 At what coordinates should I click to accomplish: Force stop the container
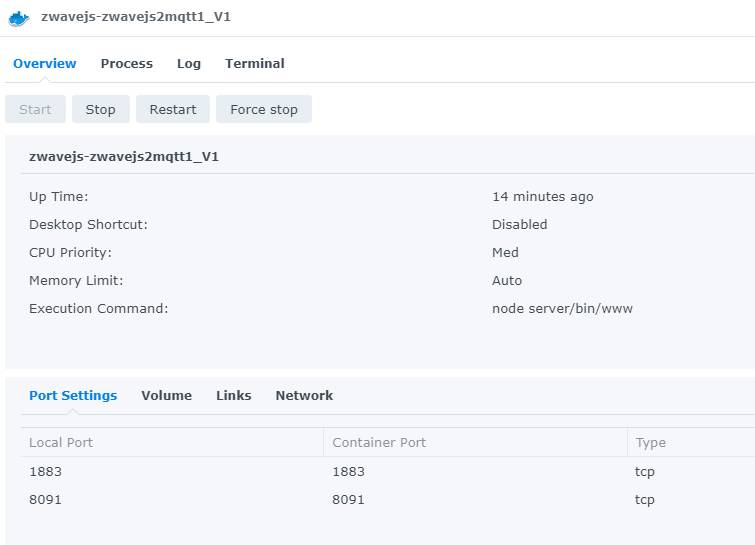pos(264,109)
